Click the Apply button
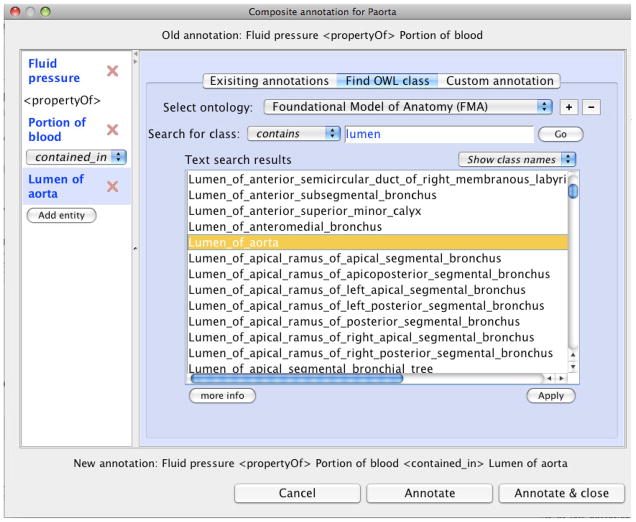This screenshot has height=522, width=636. coord(551,396)
